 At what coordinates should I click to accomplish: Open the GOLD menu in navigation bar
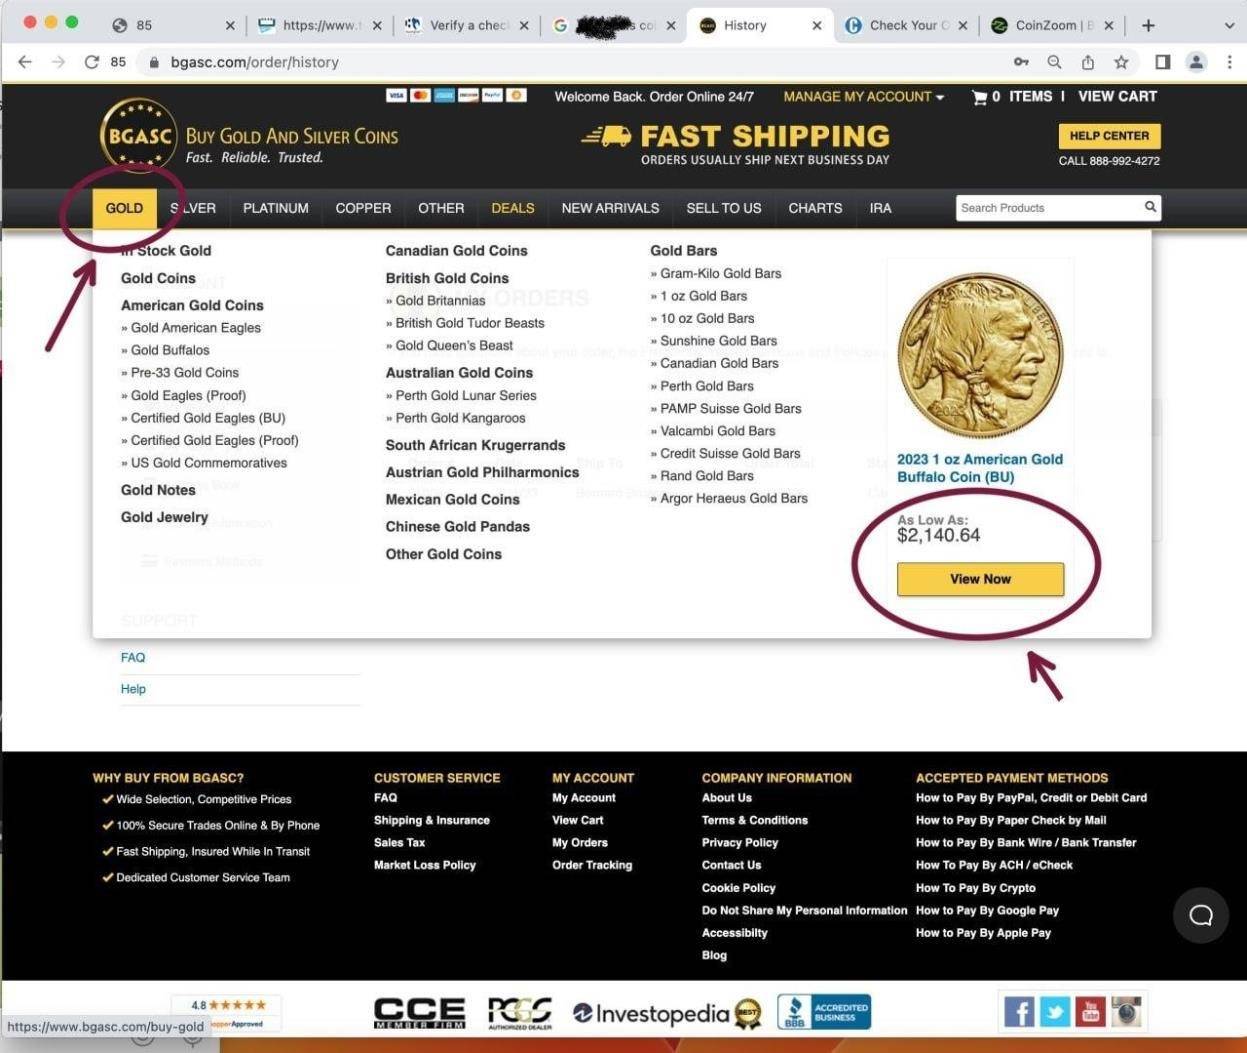click(x=124, y=208)
